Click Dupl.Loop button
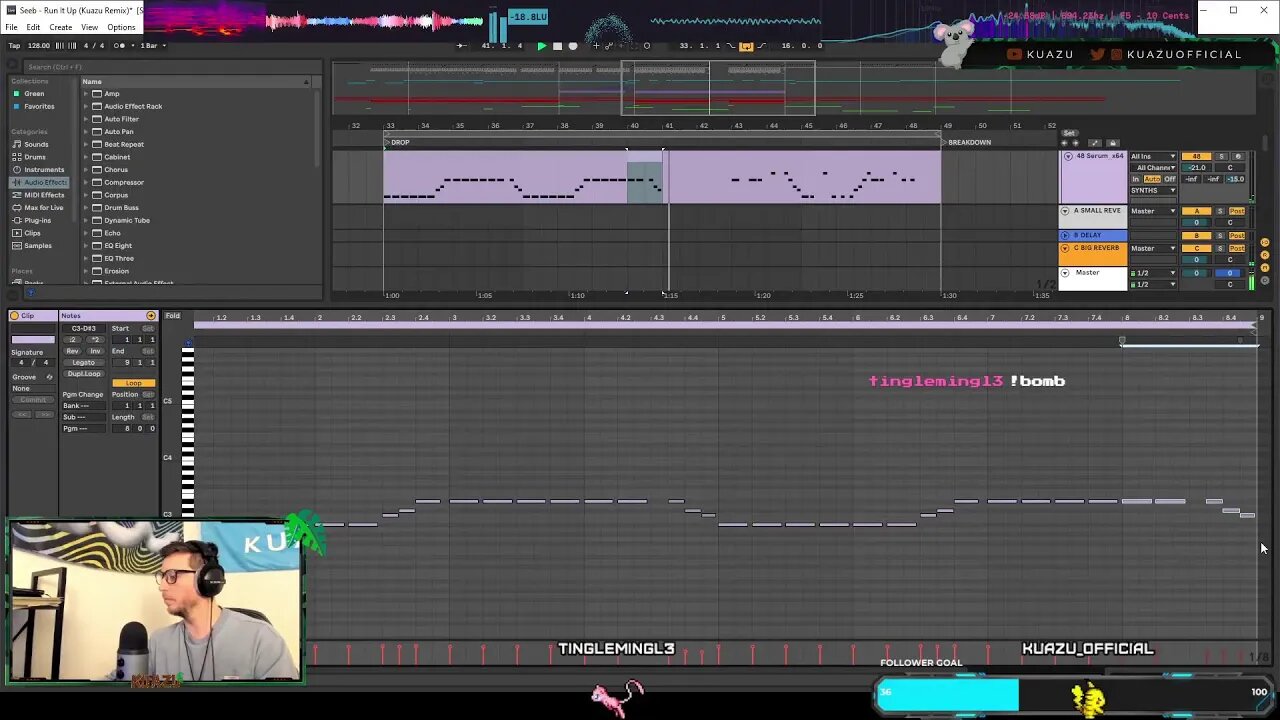Image resolution: width=1280 pixels, height=720 pixels. [83, 374]
